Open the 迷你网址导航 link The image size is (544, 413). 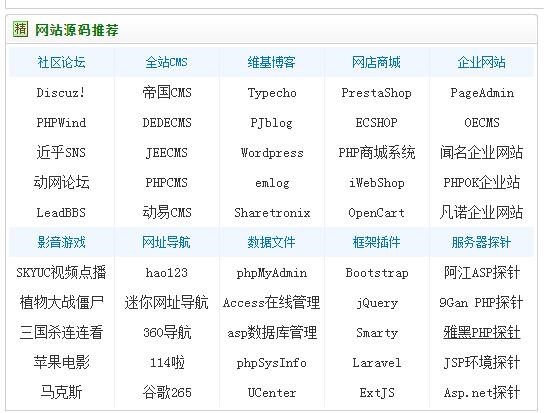coord(167,302)
